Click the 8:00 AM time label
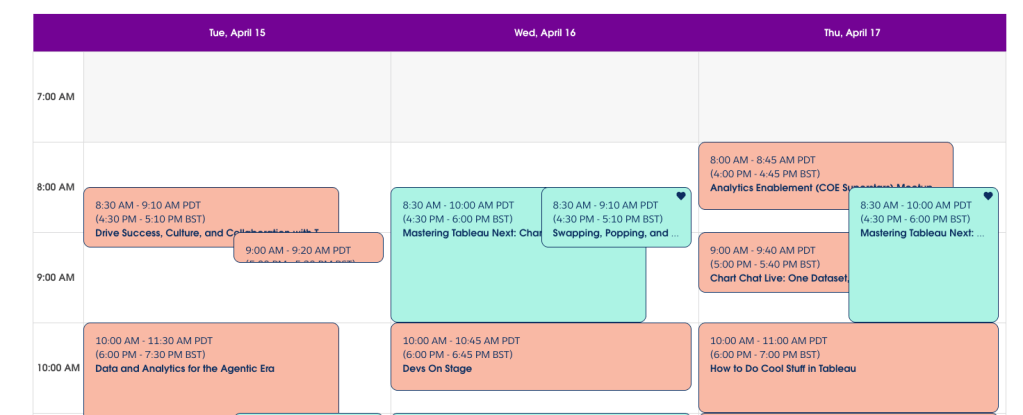Image resolution: width=1023 pixels, height=415 pixels. point(56,187)
